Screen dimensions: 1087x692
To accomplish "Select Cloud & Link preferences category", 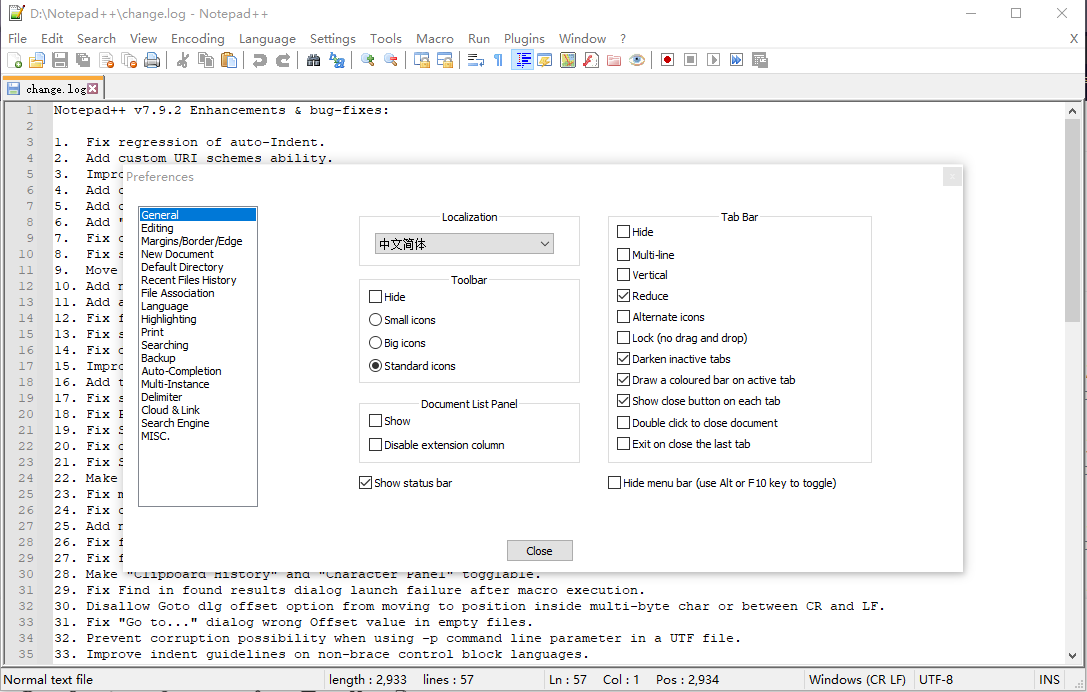I will [171, 410].
